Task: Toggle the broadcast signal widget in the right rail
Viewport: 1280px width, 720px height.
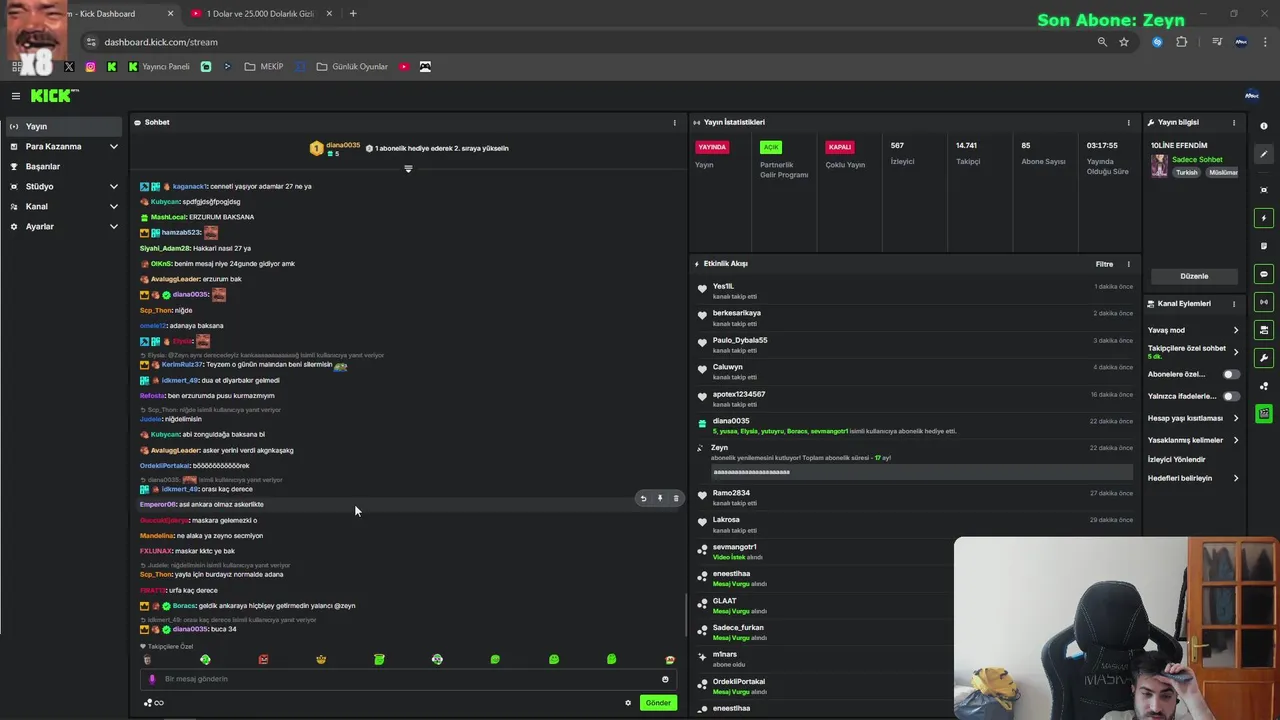Action: tap(1264, 302)
